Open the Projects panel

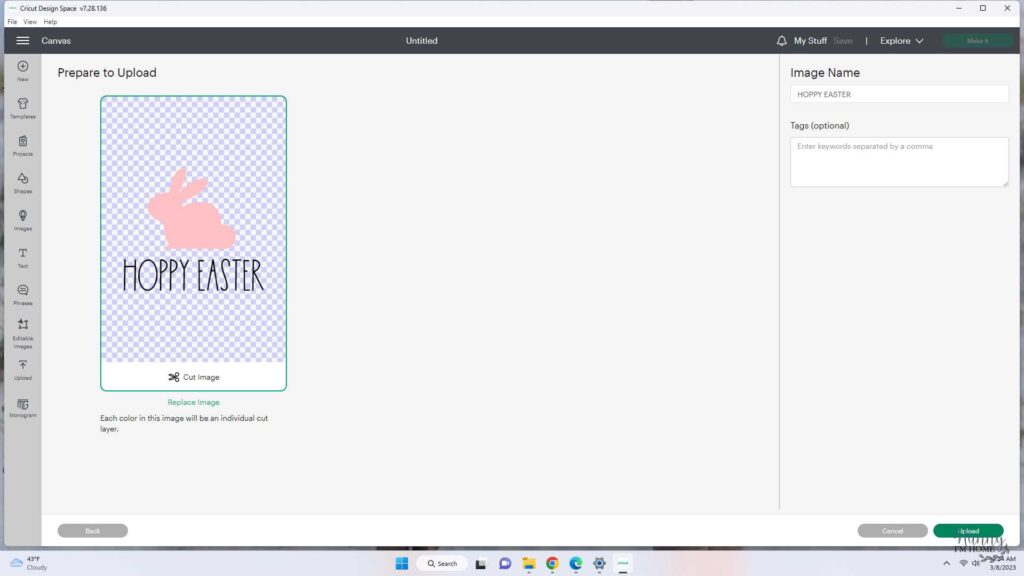click(23, 145)
